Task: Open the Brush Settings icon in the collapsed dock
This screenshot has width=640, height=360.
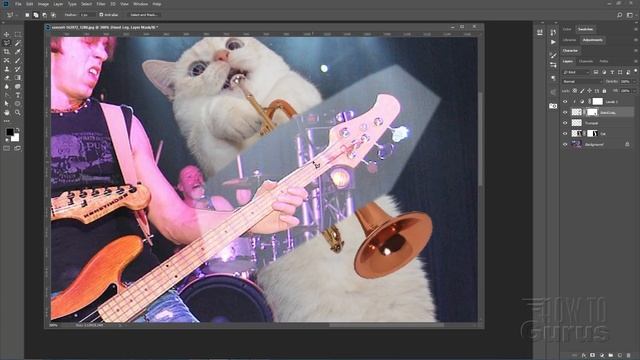Action: click(553, 55)
